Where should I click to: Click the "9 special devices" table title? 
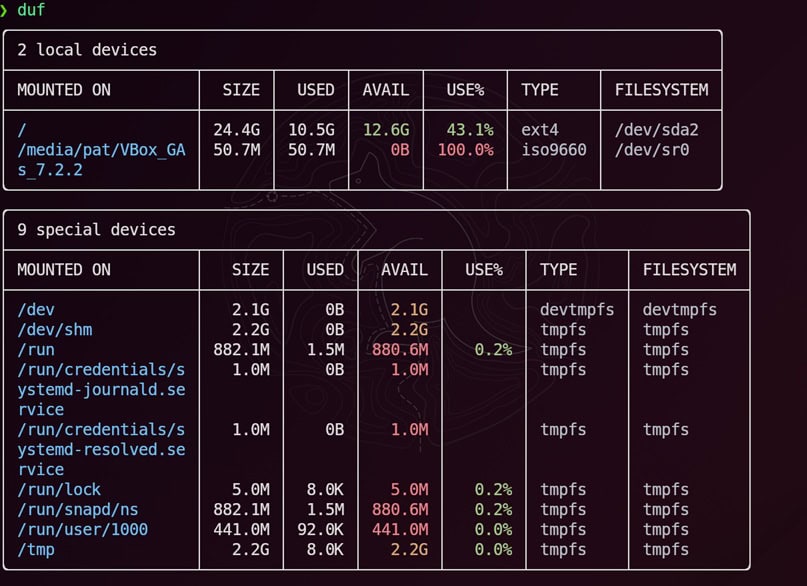click(x=96, y=229)
